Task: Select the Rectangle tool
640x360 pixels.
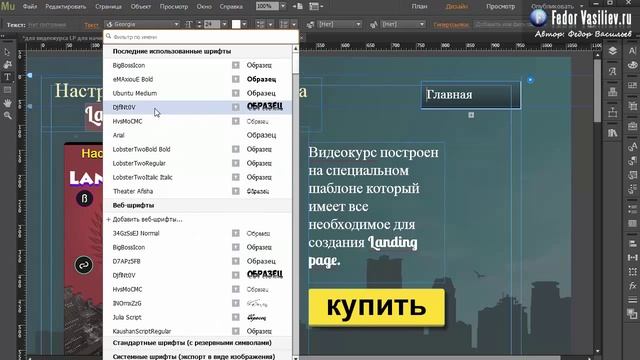Action: pyautogui.click(x=7, y=90)
